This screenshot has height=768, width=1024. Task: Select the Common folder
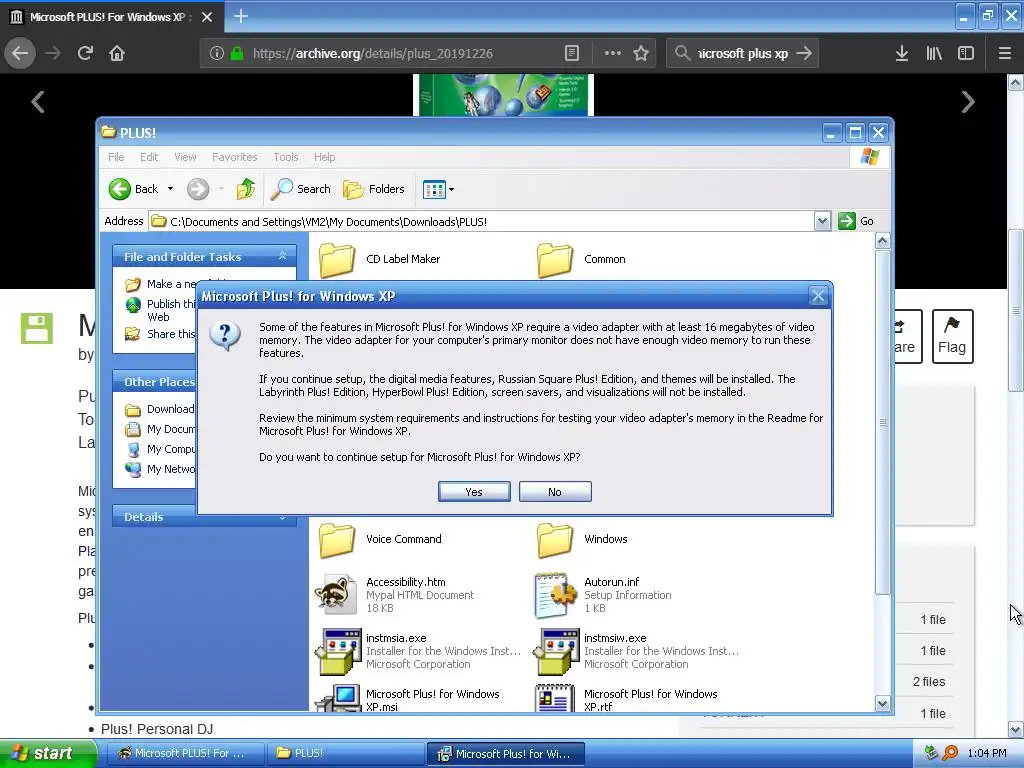click(x=581, y=259)
